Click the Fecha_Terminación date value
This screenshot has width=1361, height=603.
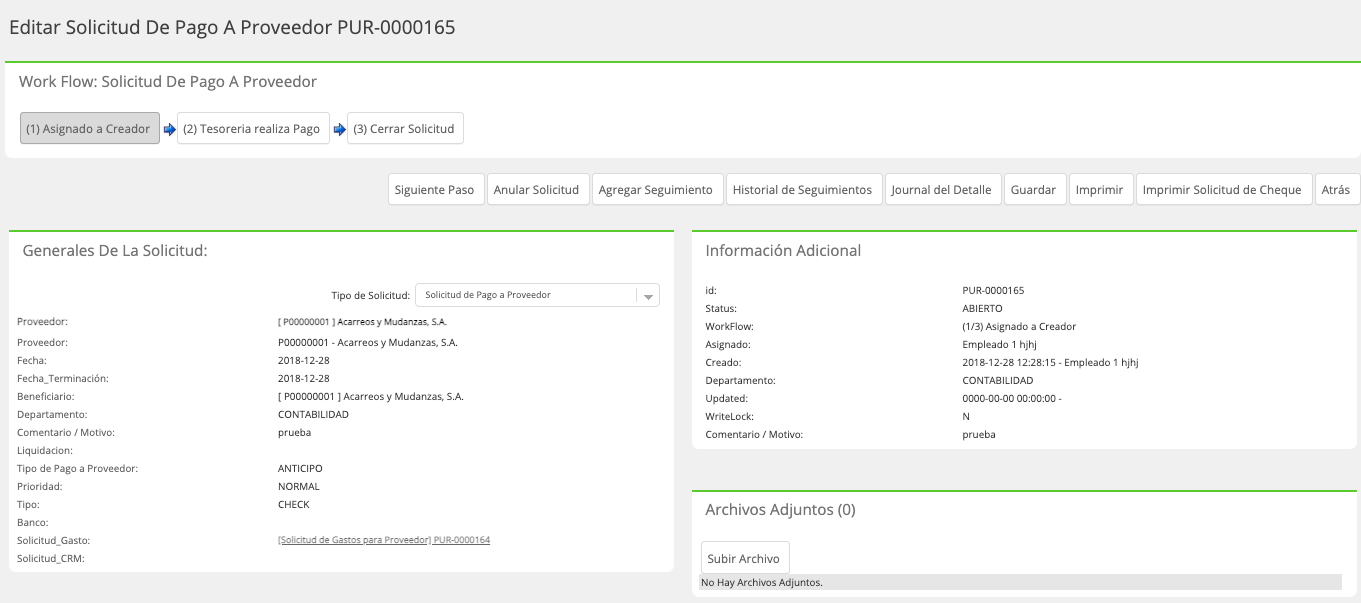tap(304, 379)
